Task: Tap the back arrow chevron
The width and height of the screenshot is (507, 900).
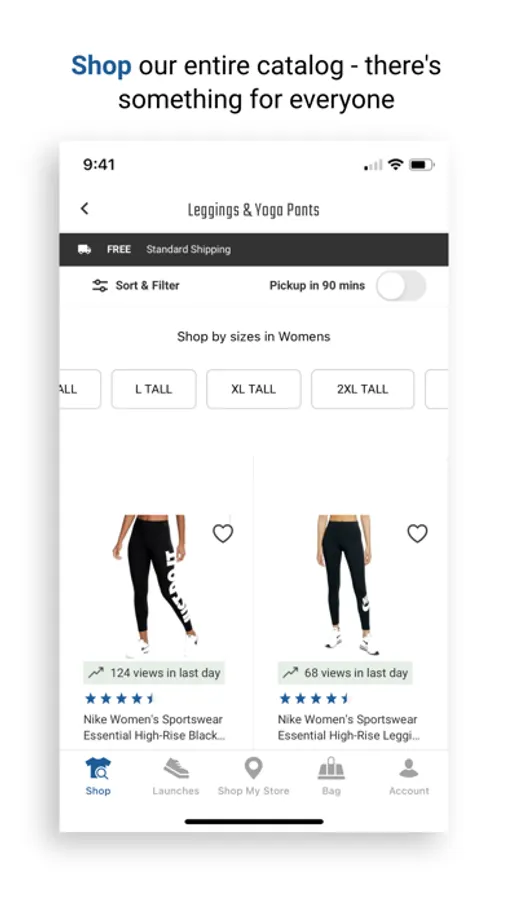Action: click(84, 208)
